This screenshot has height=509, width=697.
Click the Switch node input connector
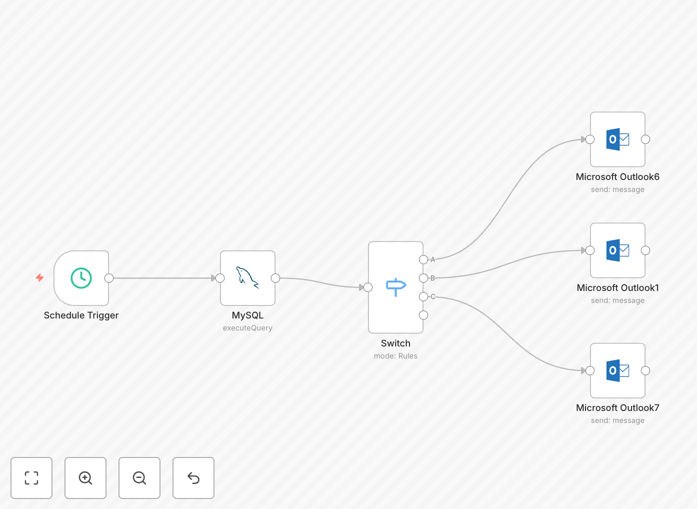coord(368,288)
